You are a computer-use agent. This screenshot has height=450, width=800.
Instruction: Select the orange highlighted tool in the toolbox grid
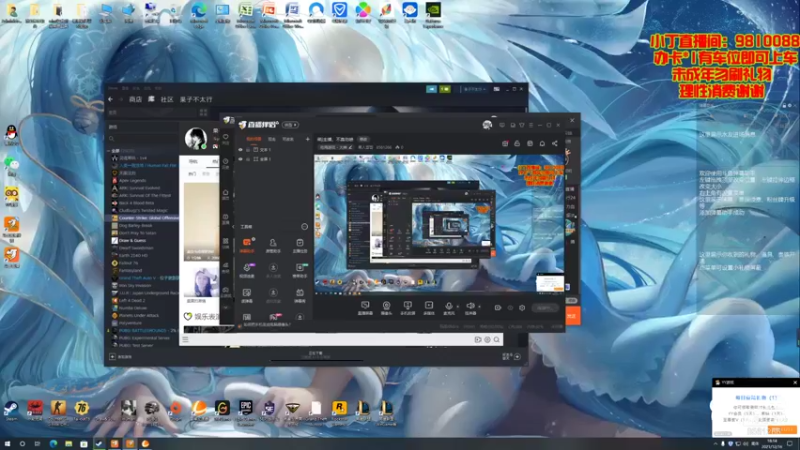click(247, 245)
